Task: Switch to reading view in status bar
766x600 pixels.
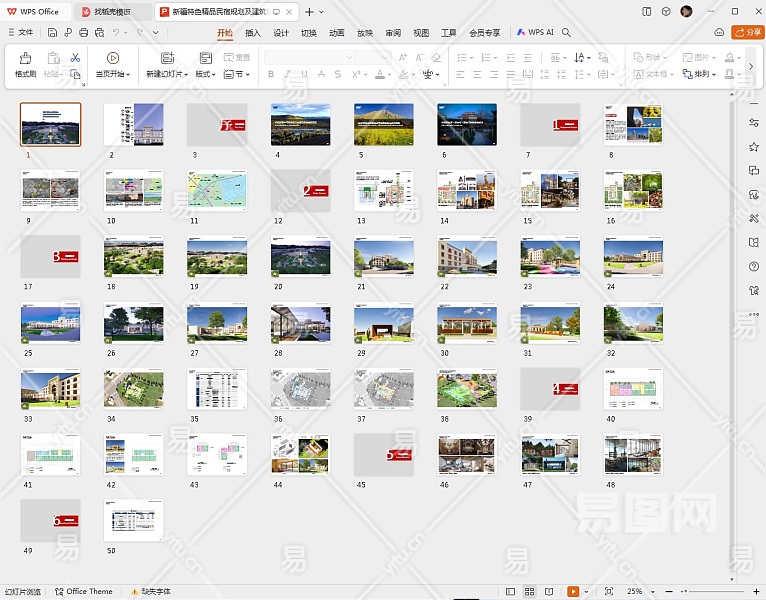Action: (549, 592)
